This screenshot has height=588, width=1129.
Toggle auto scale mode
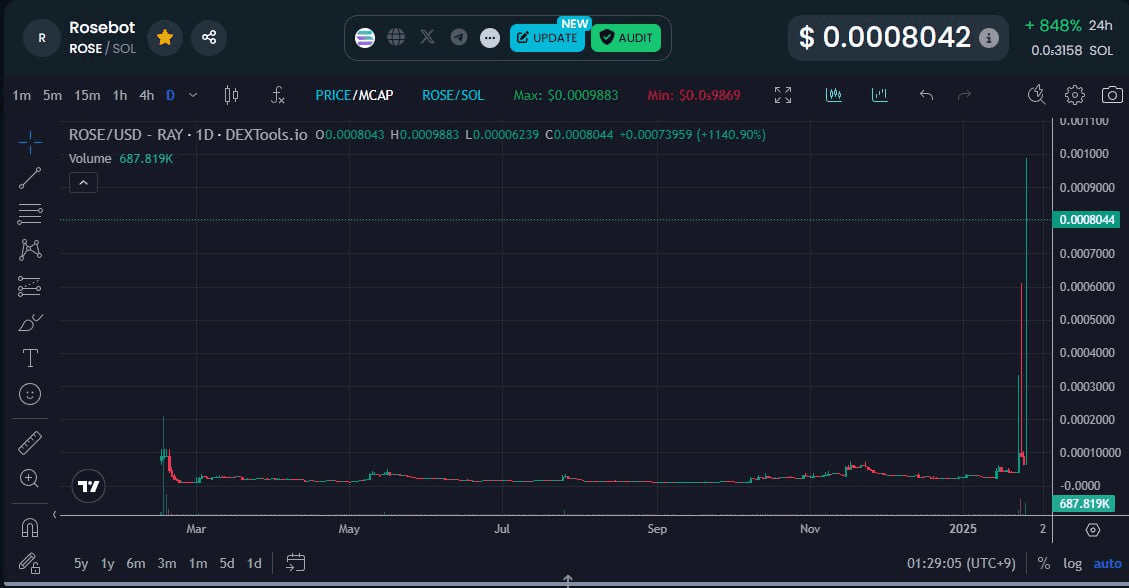(x=1107, y=564)
